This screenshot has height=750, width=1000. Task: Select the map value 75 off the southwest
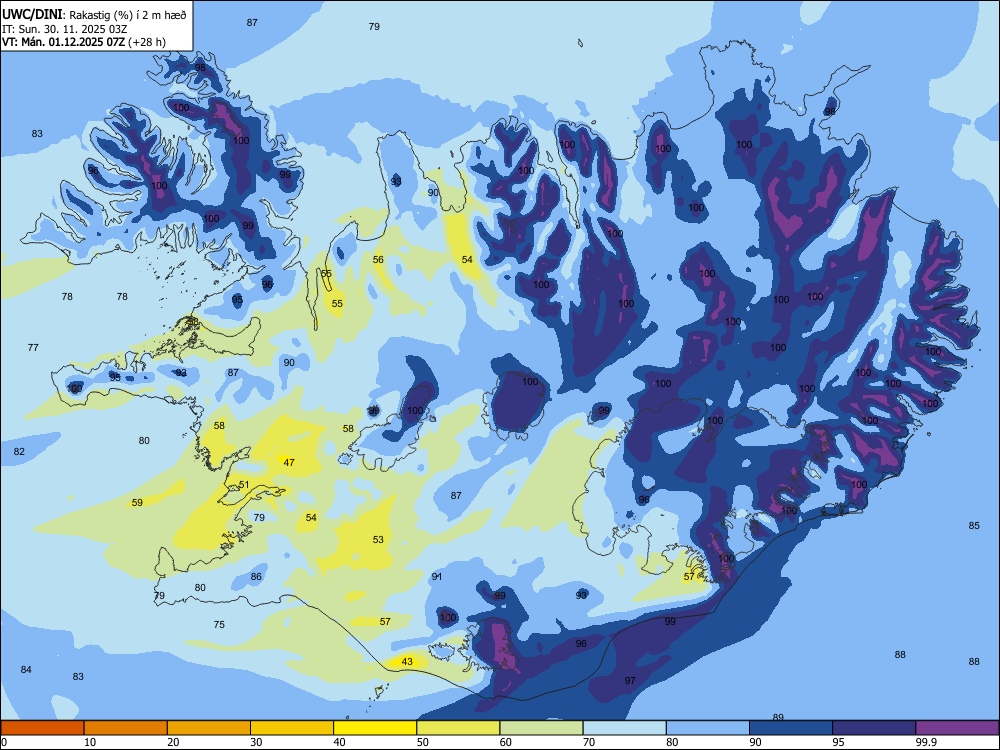(219, 624)
